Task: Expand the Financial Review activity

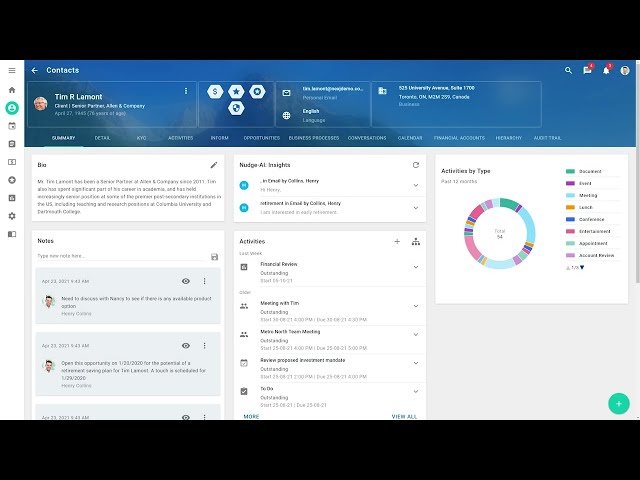Action: [416, 267]
